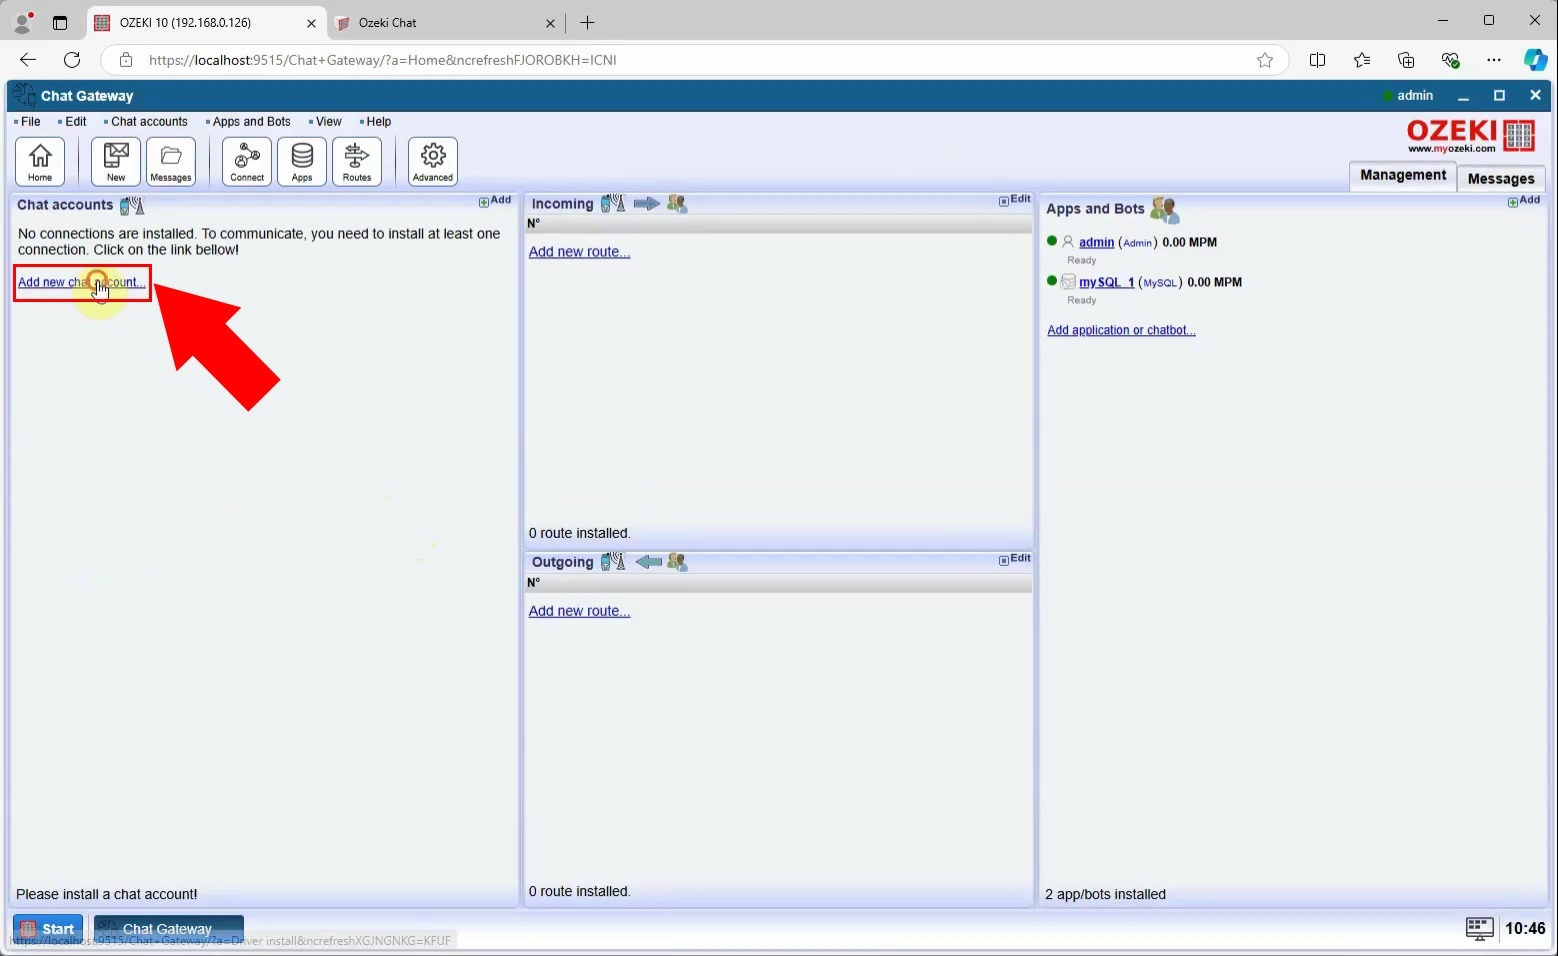Click the '2 app/bots installed' status text

(x=1105, y=895)
